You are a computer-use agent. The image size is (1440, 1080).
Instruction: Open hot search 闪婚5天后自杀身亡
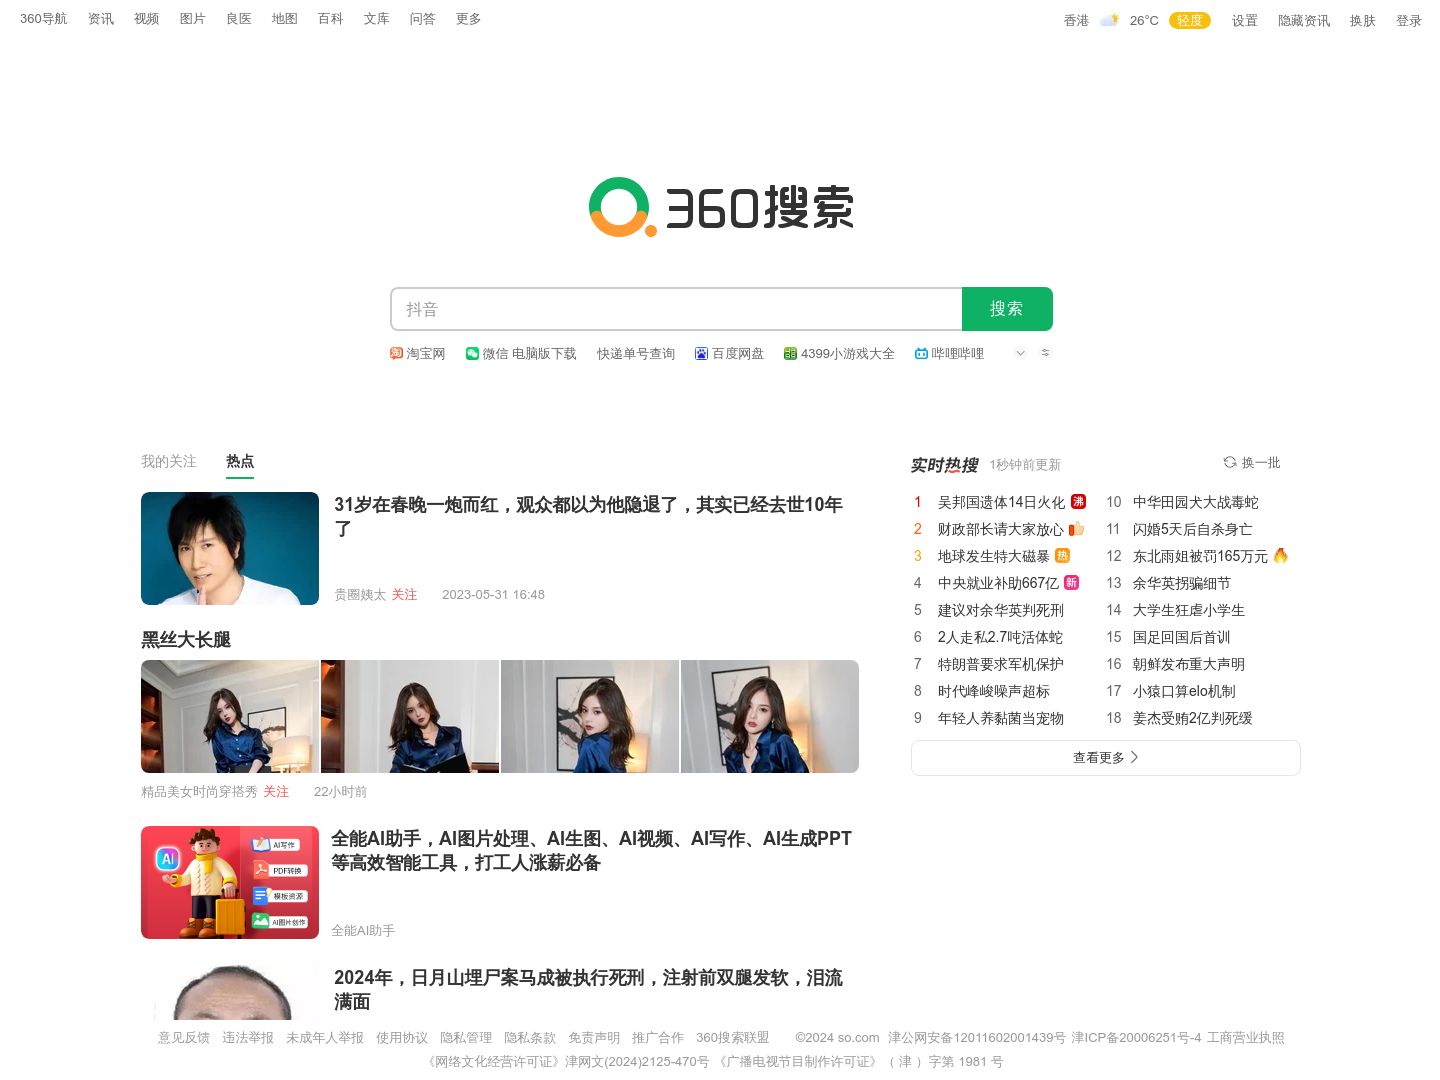click(x=1192, y=529)
